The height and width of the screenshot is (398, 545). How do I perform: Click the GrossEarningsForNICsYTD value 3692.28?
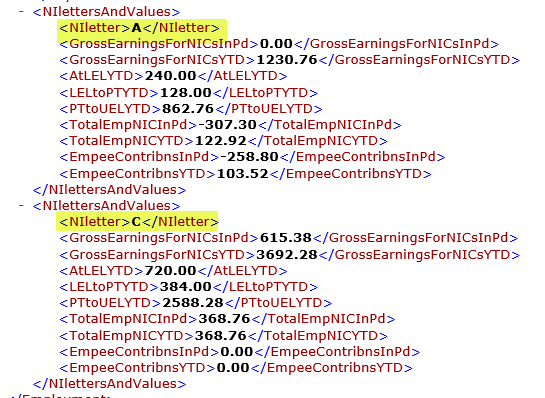coord(287,255)
